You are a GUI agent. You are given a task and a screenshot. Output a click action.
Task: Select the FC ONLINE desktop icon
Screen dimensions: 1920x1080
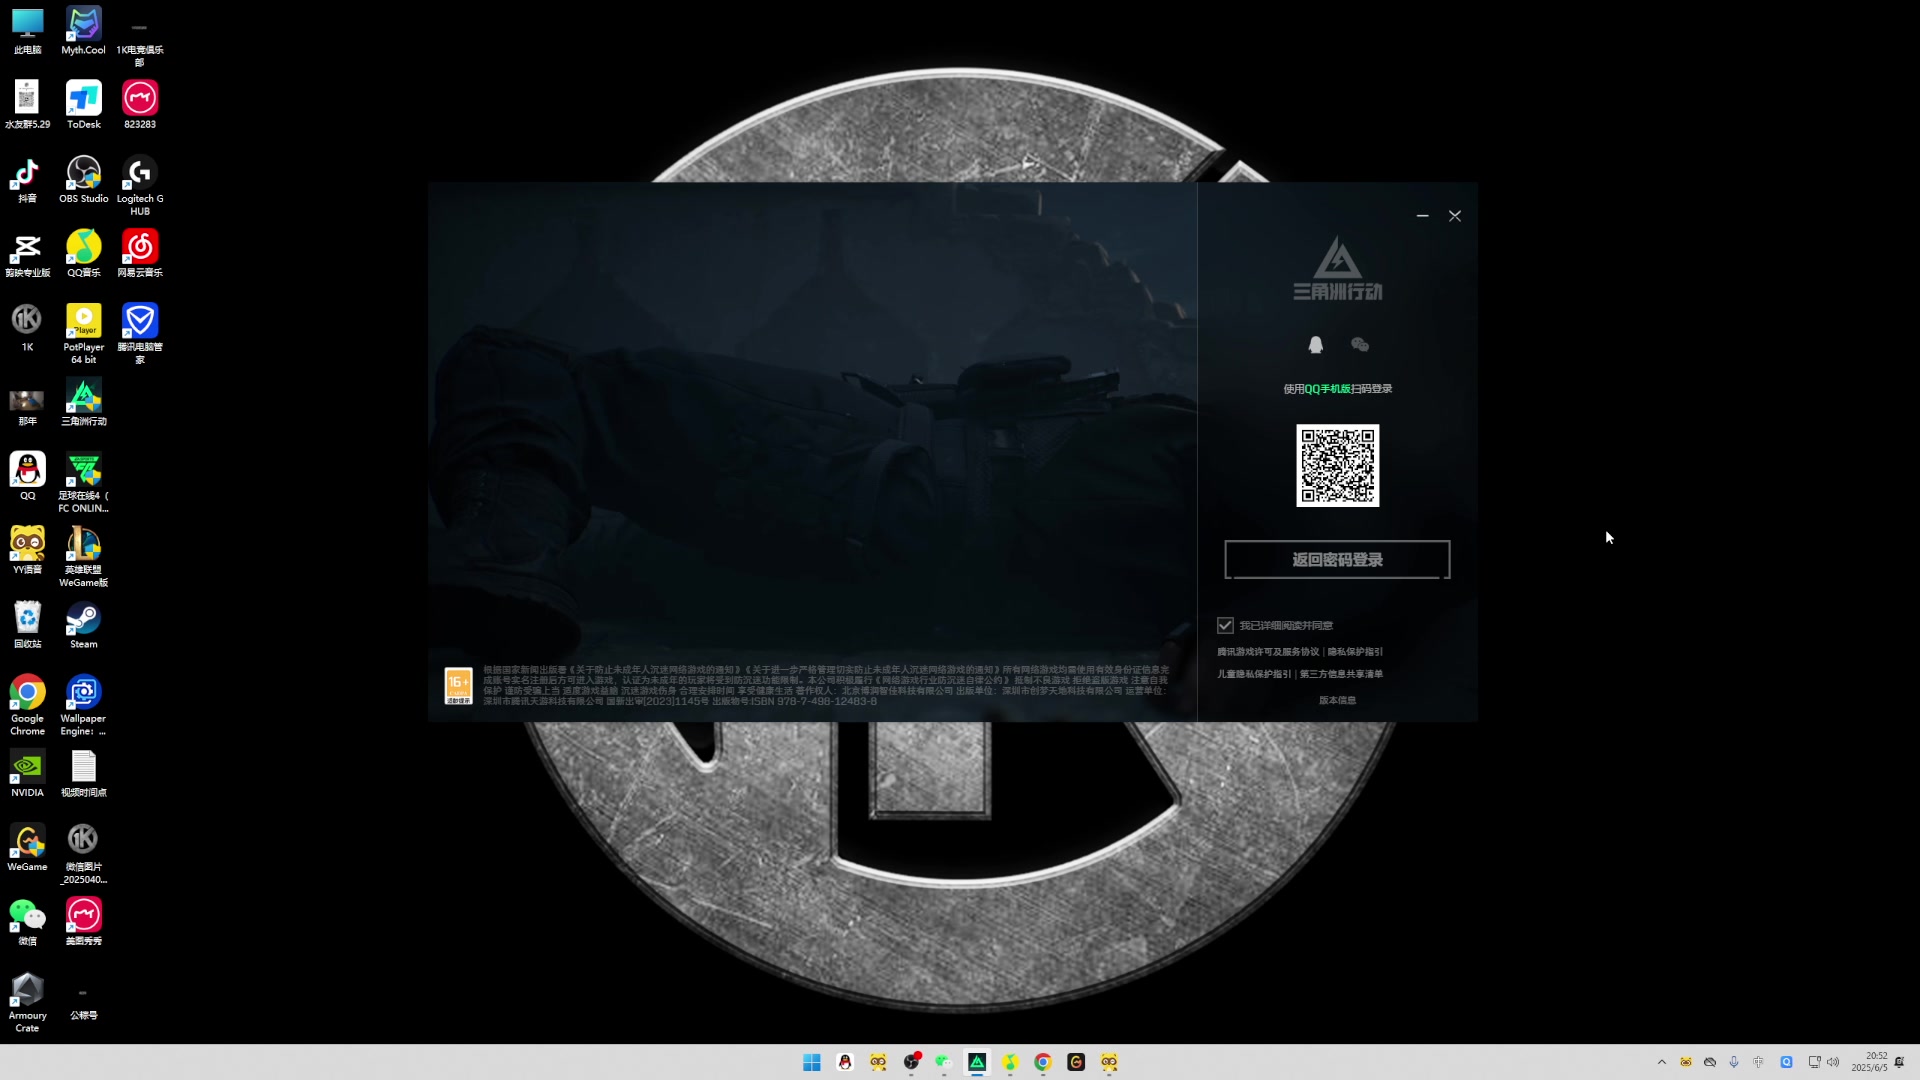point(83,483)
